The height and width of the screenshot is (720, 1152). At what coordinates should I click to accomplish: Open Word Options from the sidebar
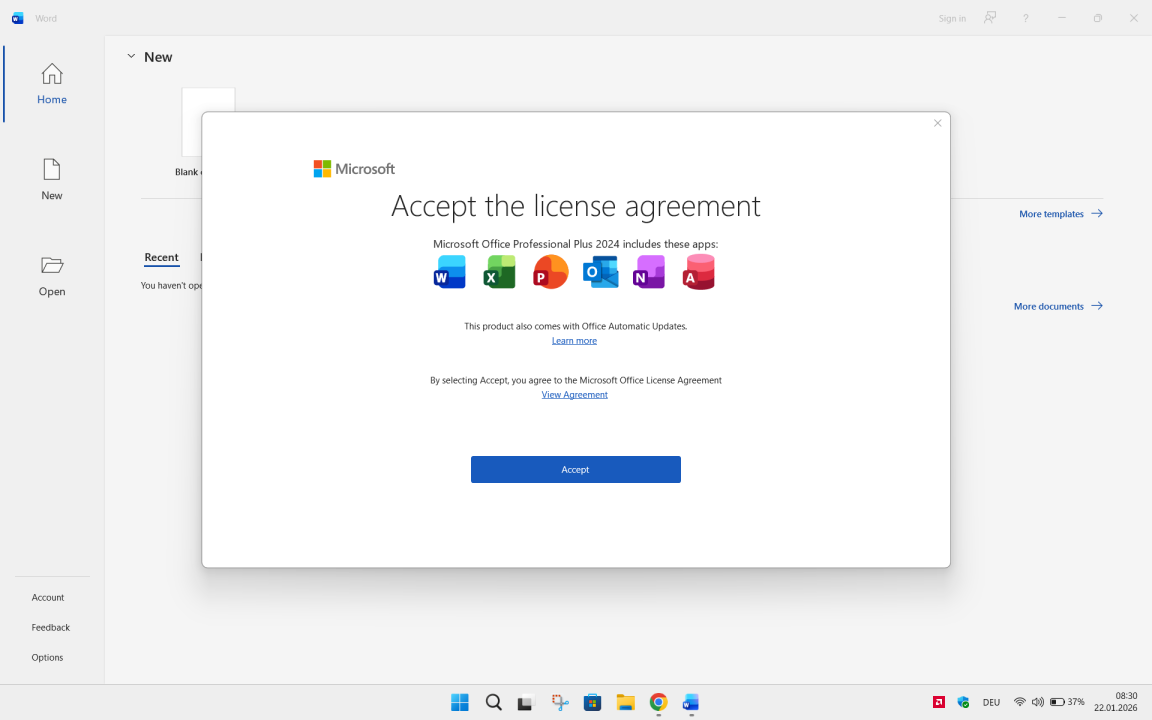point(47,657)
